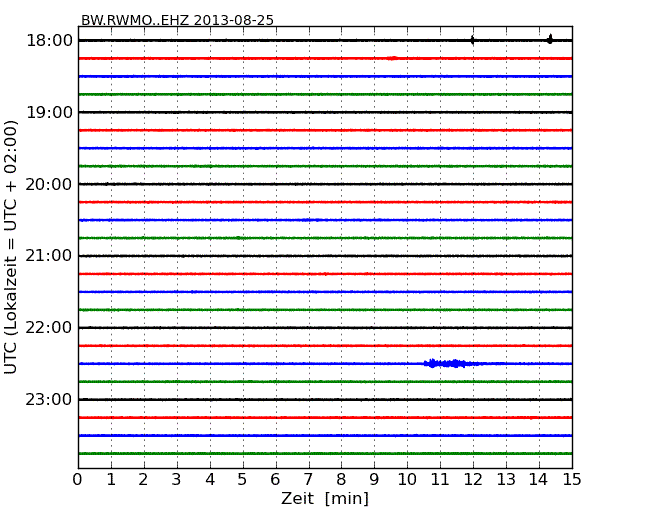Click x-axis tick label 12
The image size is (650, 520).
tap(473, 480)
